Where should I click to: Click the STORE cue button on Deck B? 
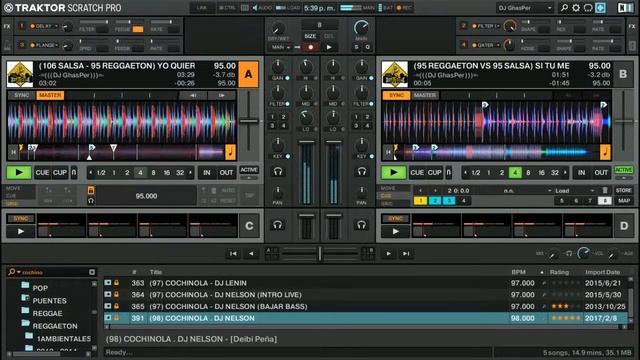pyautogui.click(x=623, y=190)
